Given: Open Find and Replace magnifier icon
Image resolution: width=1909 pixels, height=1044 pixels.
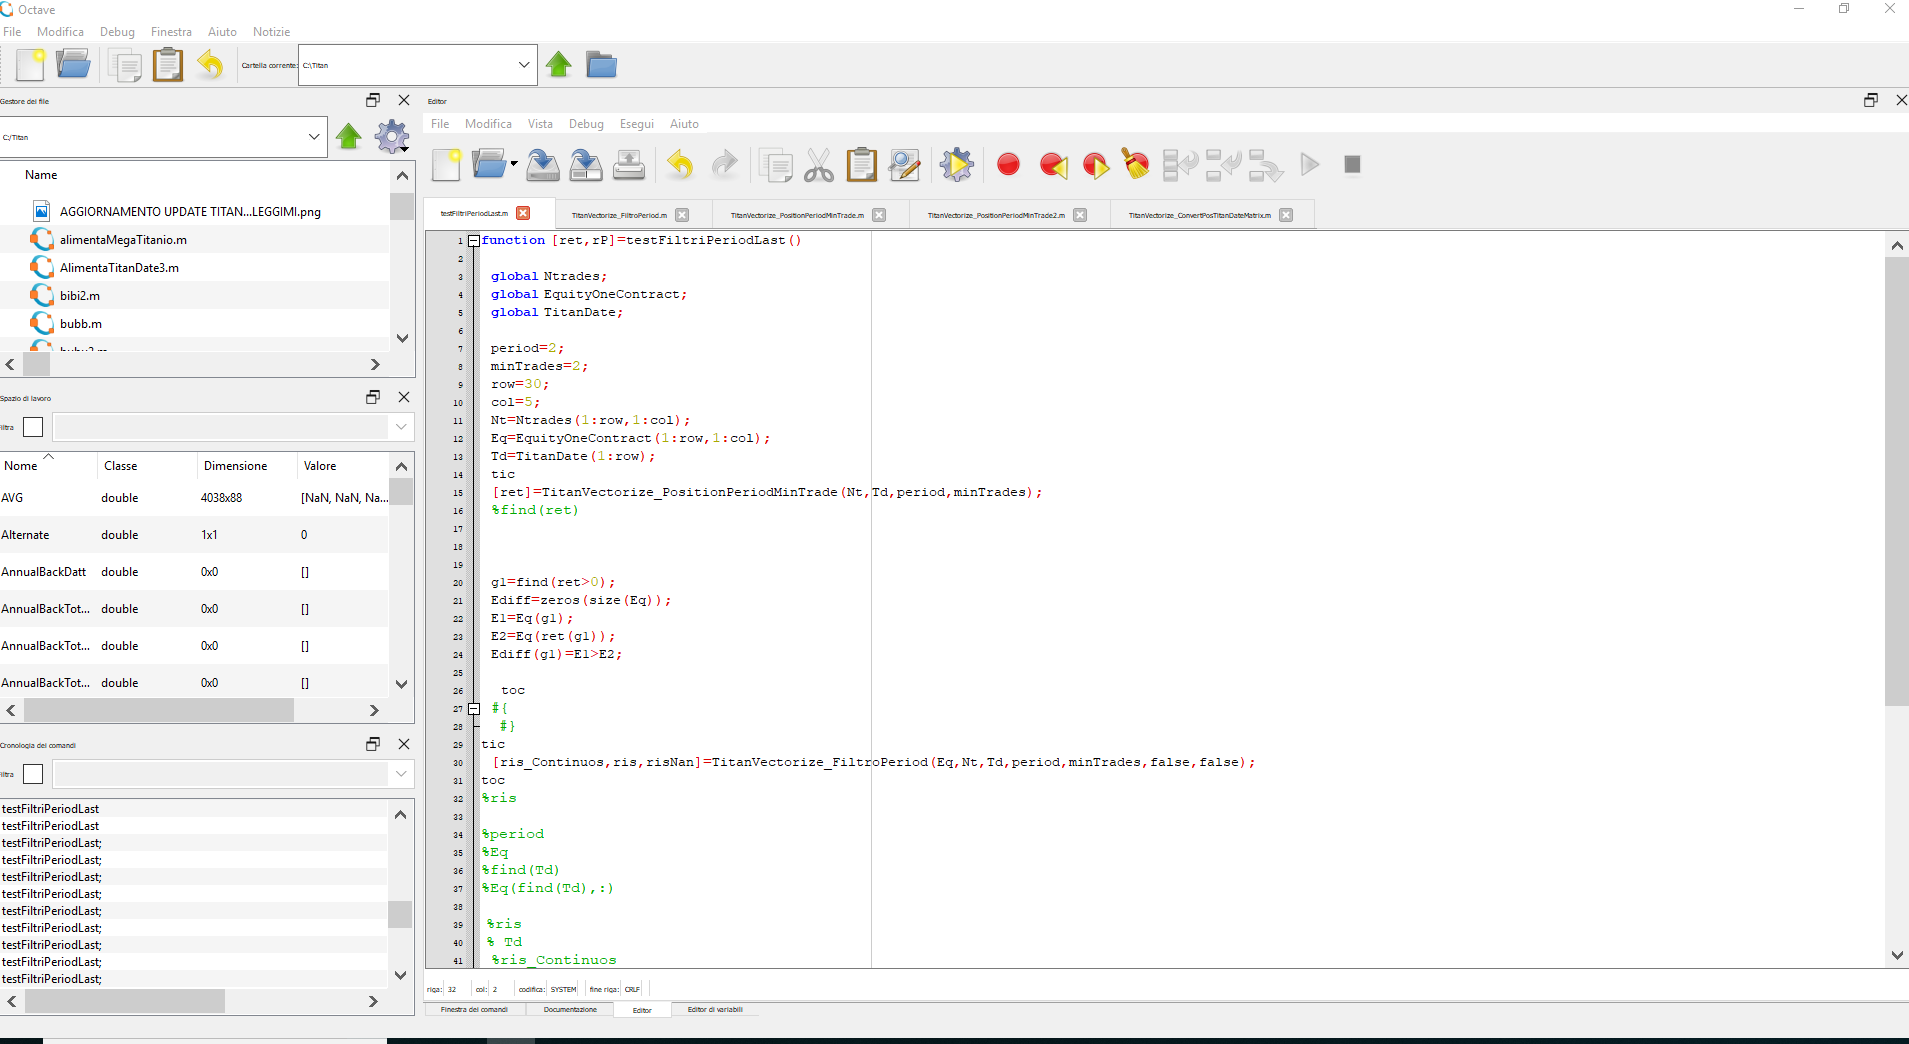Looking at the screenshot, I should [x=904, y=165].
